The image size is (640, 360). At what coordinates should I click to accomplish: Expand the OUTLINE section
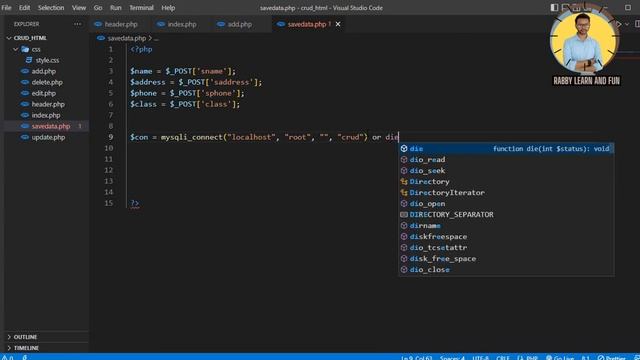(x=25, y=337)
